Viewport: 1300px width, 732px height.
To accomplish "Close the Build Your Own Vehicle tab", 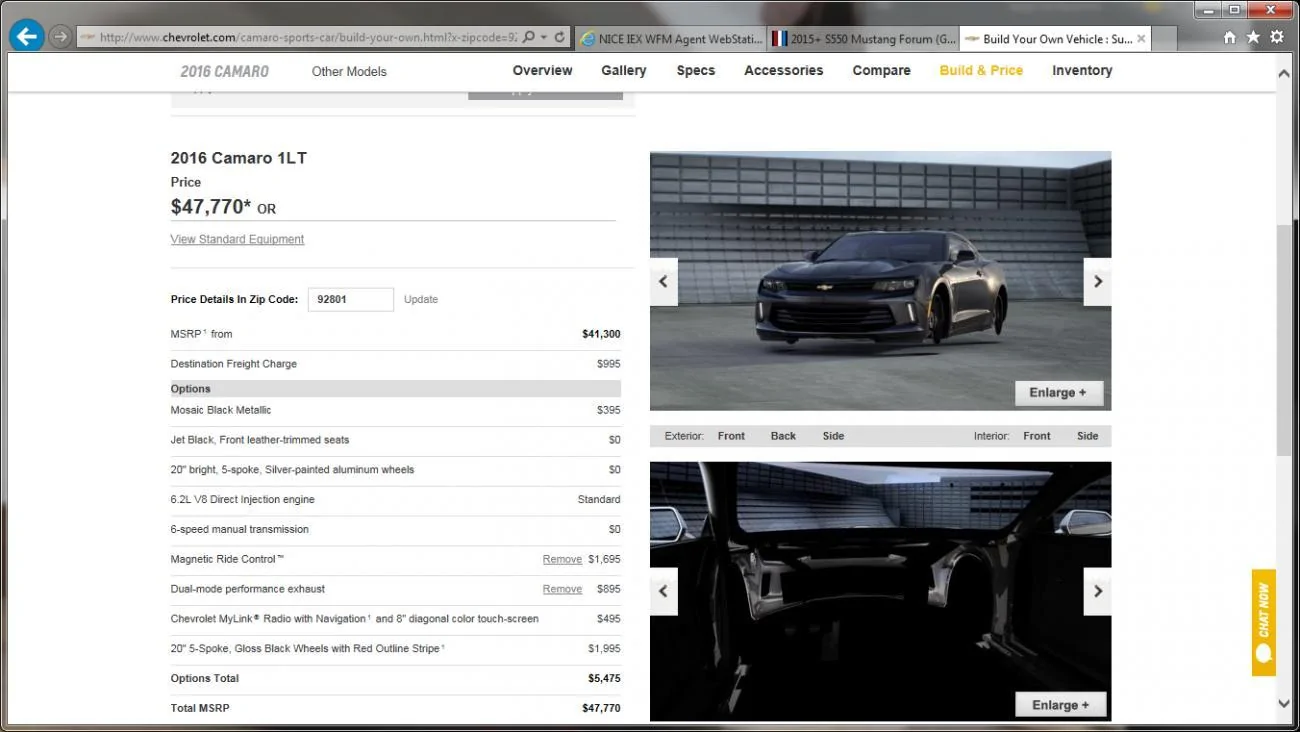I will 1141,39.
